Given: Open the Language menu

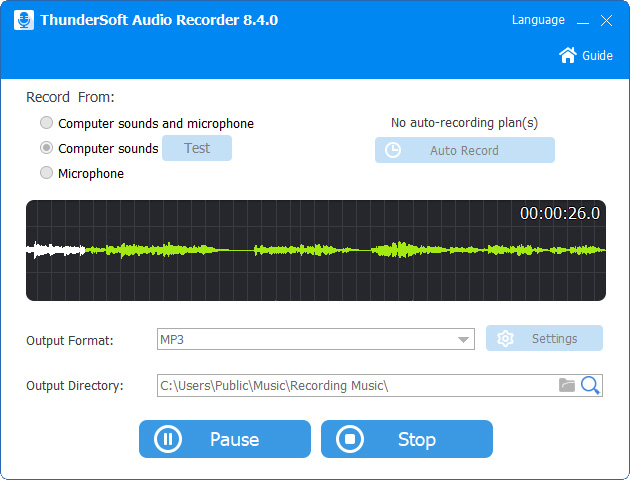Looking at the screenshot, I should click(x=538, y=20).
